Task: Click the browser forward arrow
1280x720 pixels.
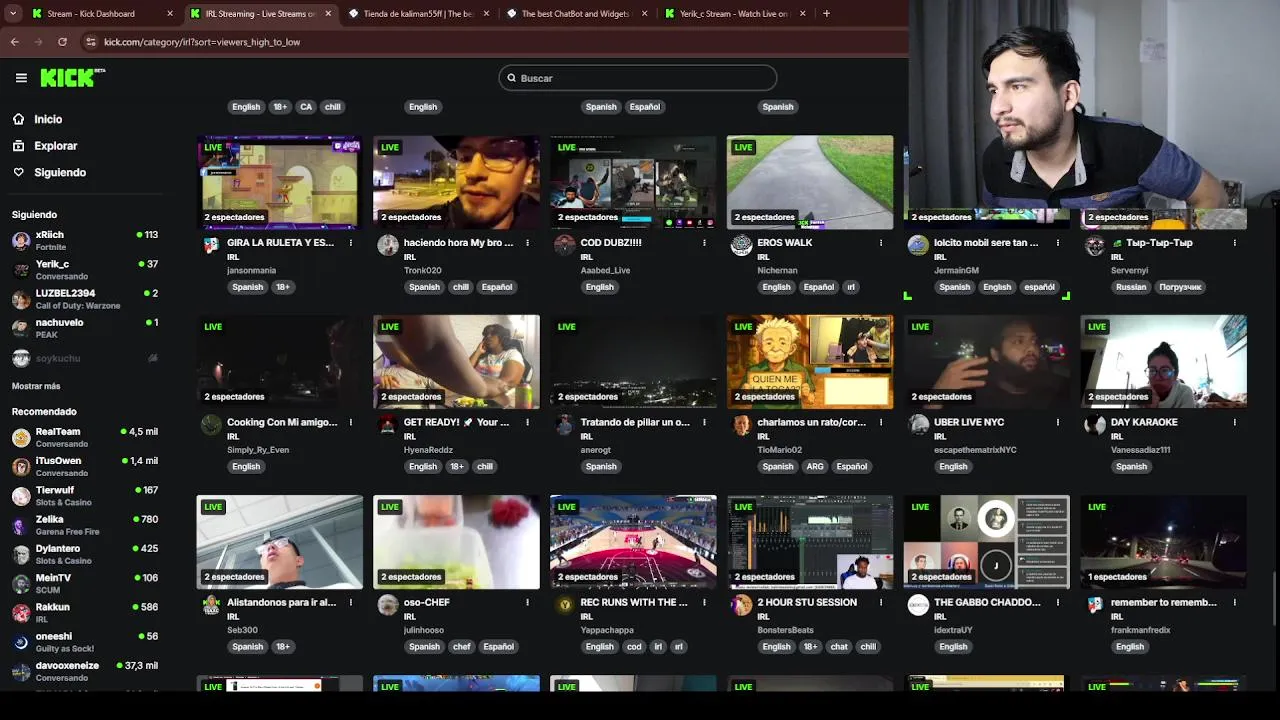Action: click(38, 42)
